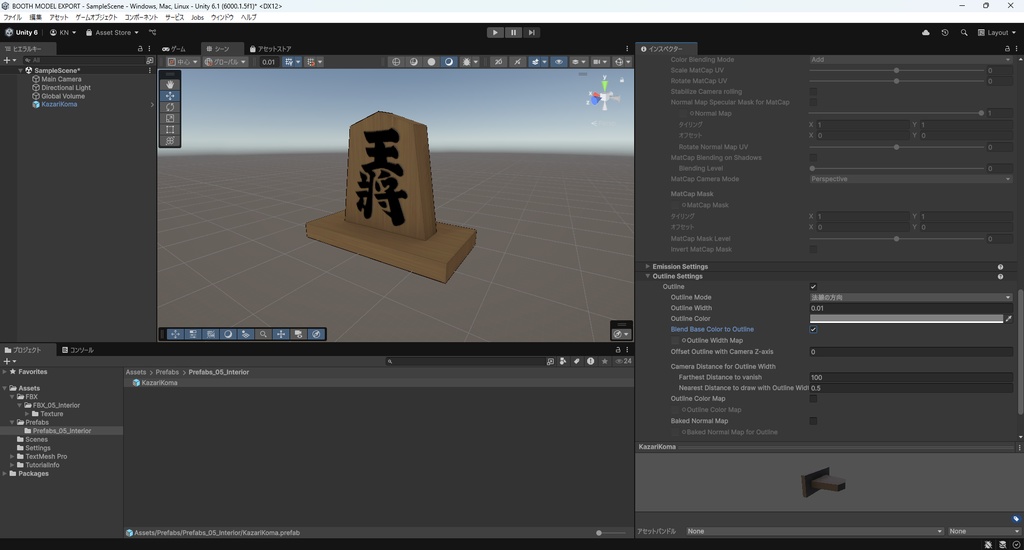Adjust the project thumbnail size slider

[x=611, y=533]
